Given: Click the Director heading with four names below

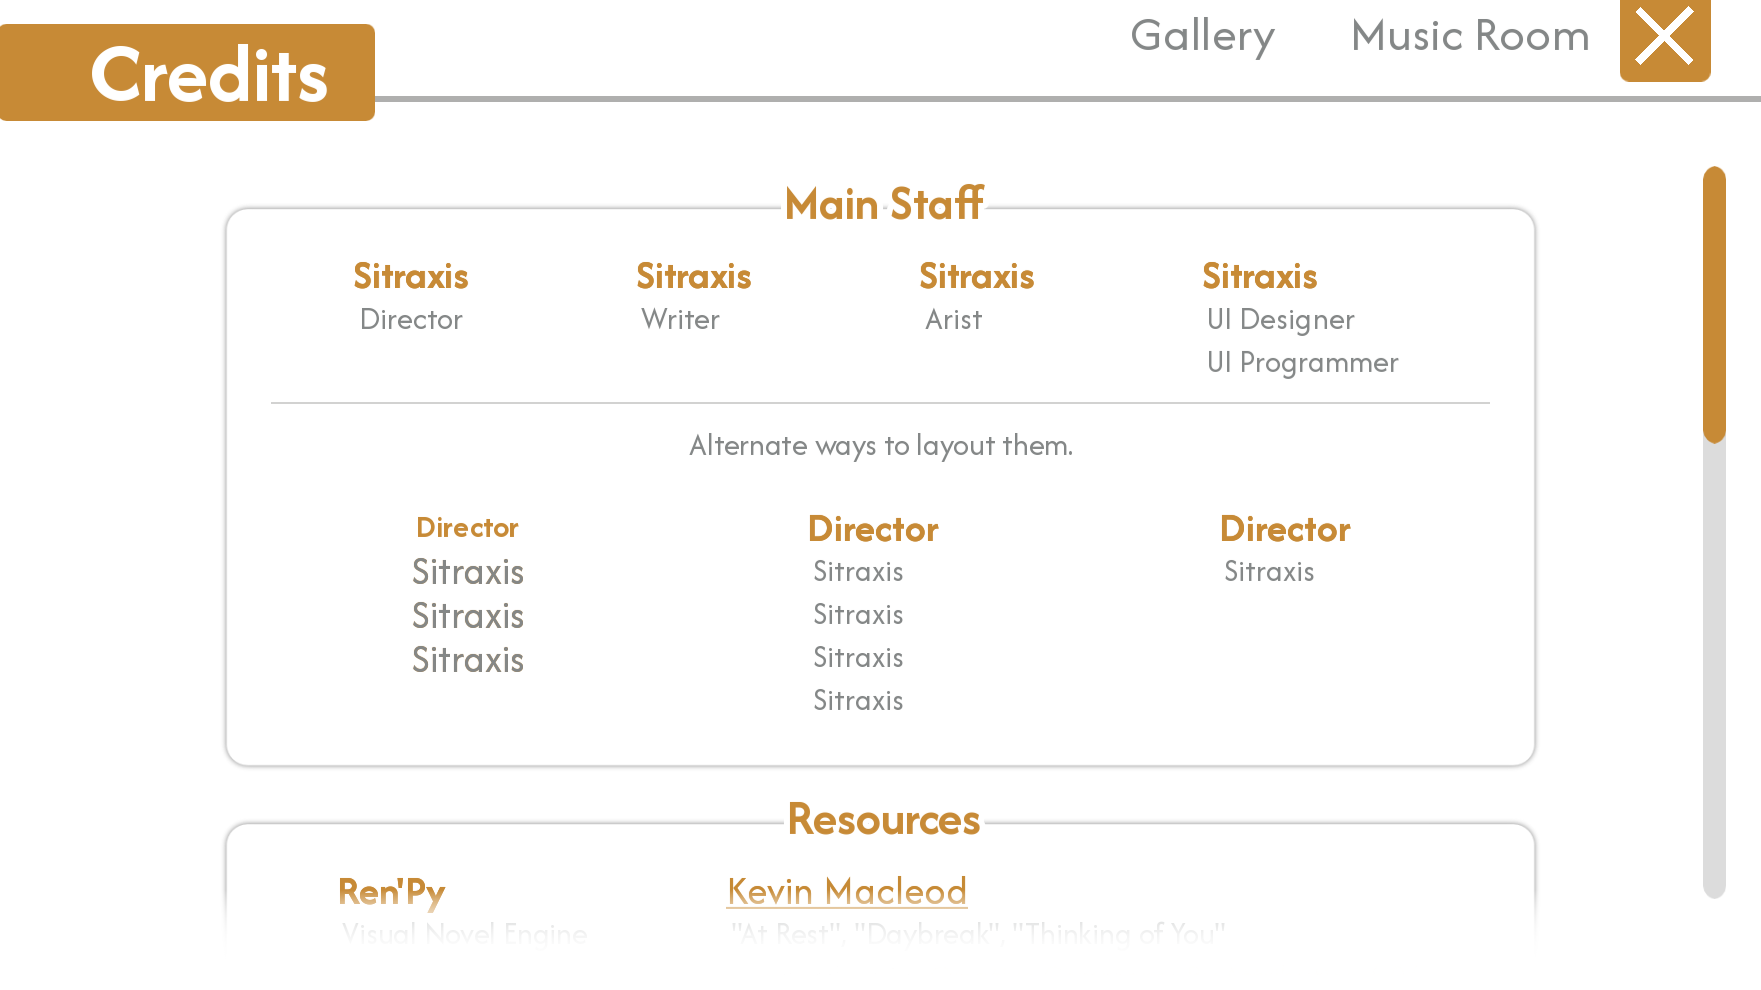Looking at the screenshot, I should (872, 529).
